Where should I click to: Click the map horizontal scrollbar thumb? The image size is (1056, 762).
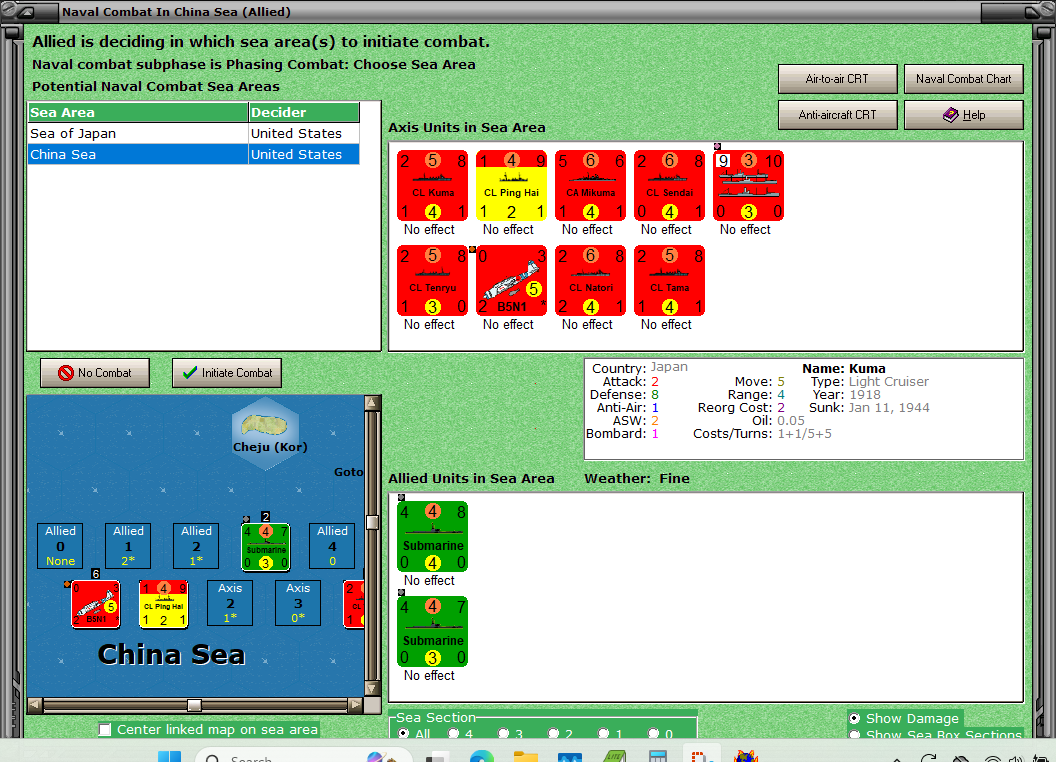tap(194, 705)
